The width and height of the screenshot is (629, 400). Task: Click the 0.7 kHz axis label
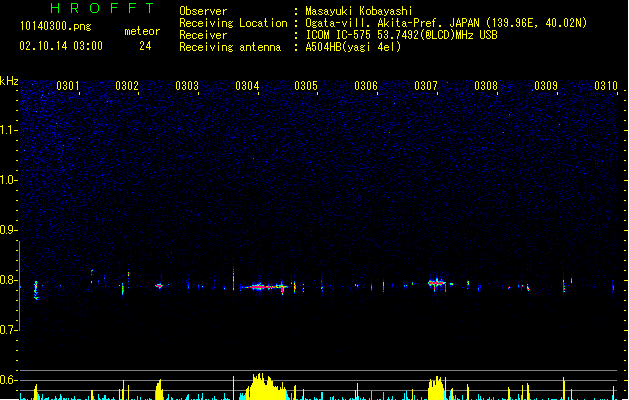(8, 330)
